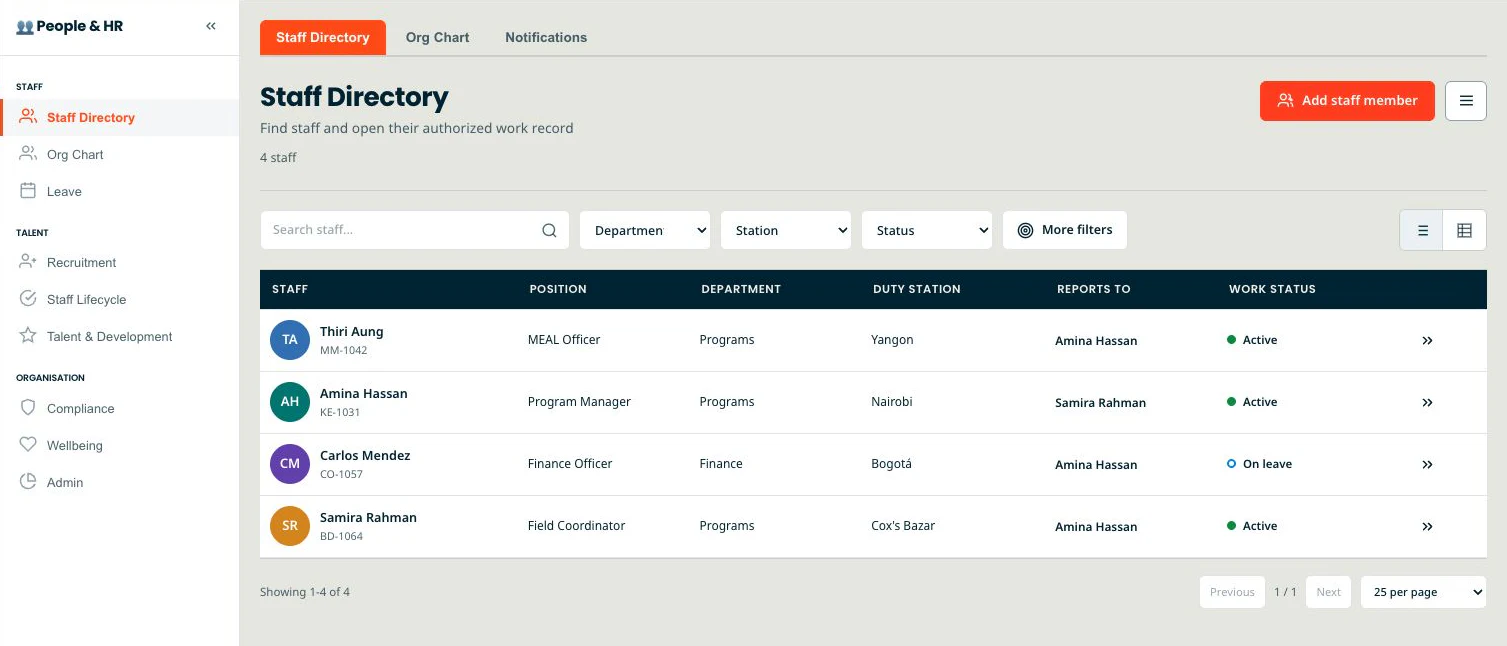Image resolution: width=1507 pixels, height=646 pixels.
Task: Click the MEAL Officer position cell
Action: point(564,340)
